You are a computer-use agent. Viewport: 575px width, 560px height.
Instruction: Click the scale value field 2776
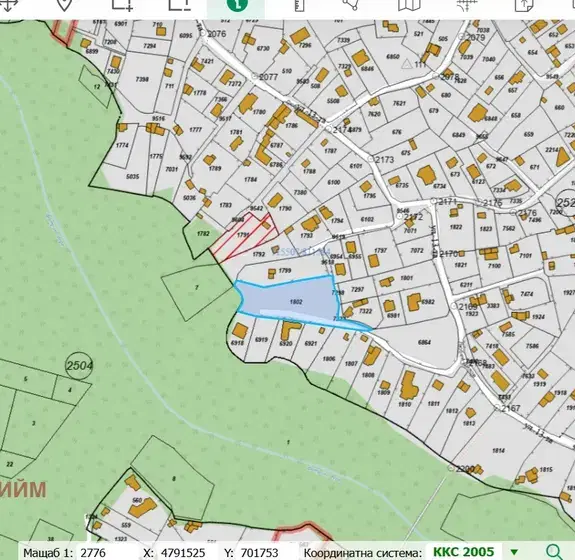[x=93, y=552]
